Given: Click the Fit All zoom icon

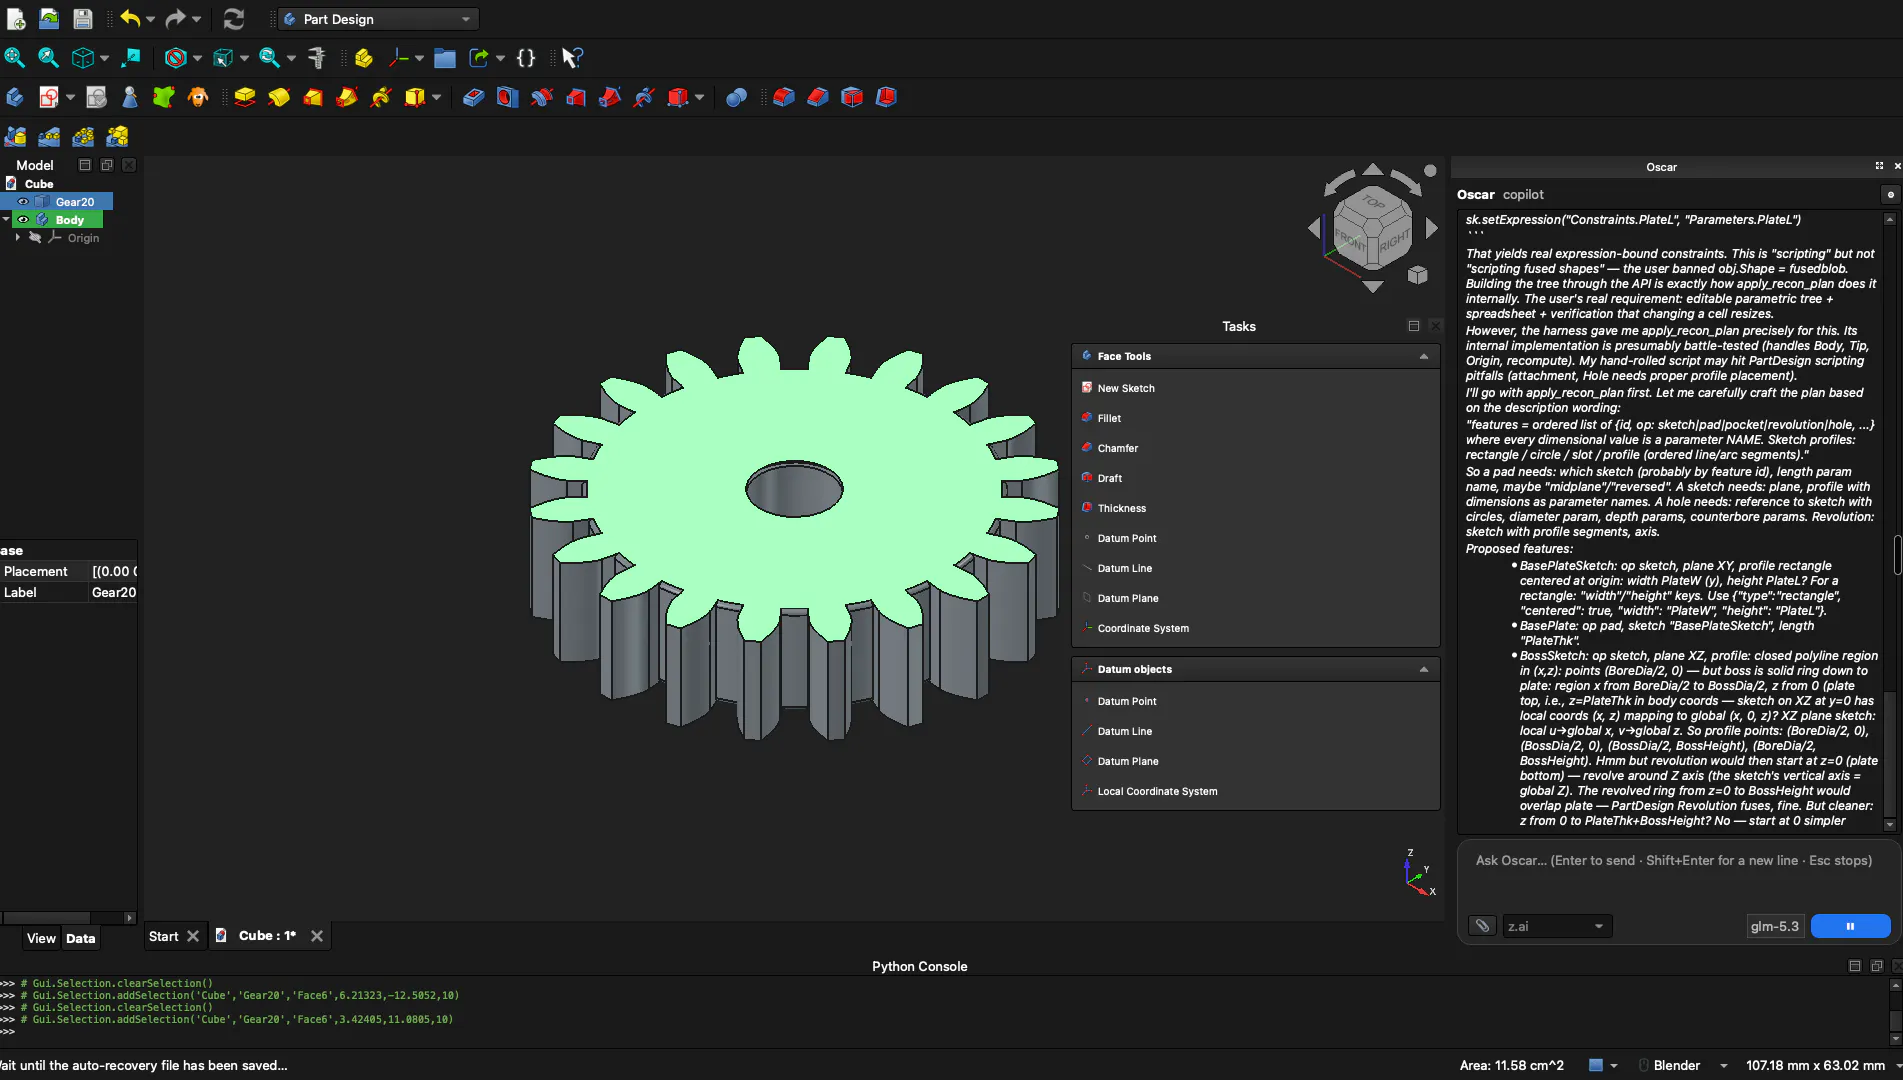Looking at the screenshot, I should pos(14,58).
